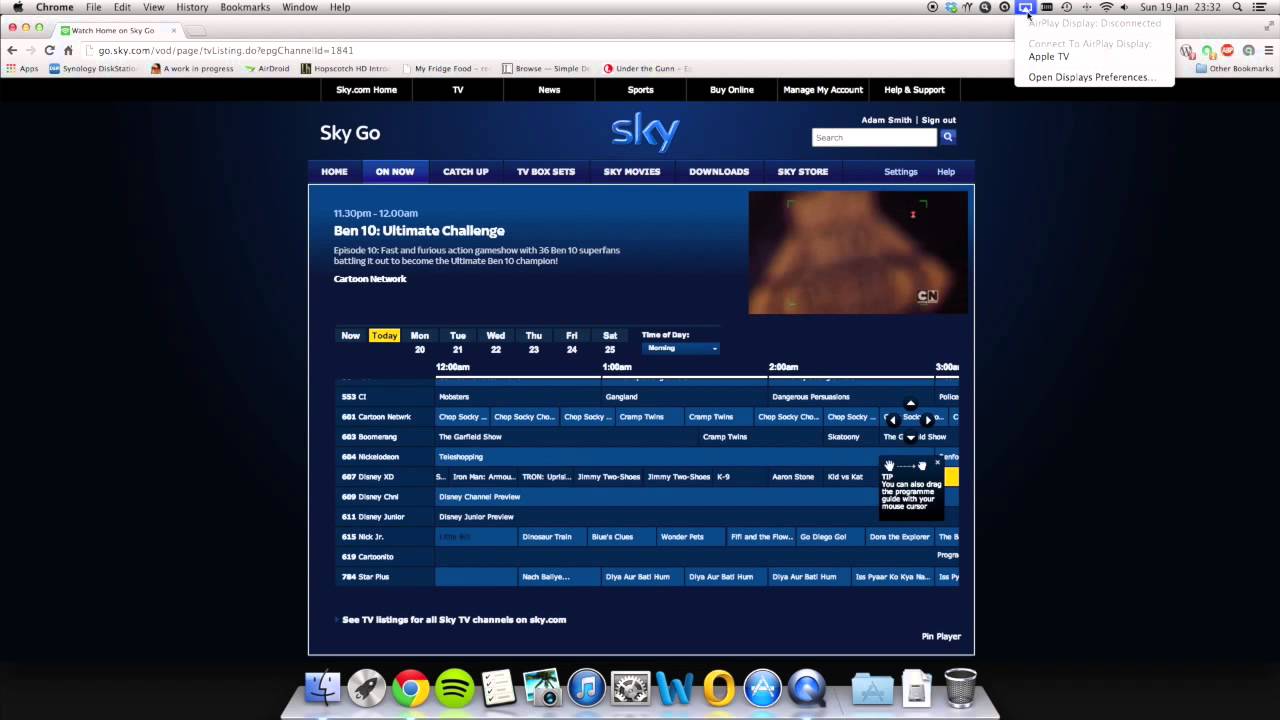
Task: Open Launchpad from the Dock
Action: pyautogui.click(x=366, y=688)
